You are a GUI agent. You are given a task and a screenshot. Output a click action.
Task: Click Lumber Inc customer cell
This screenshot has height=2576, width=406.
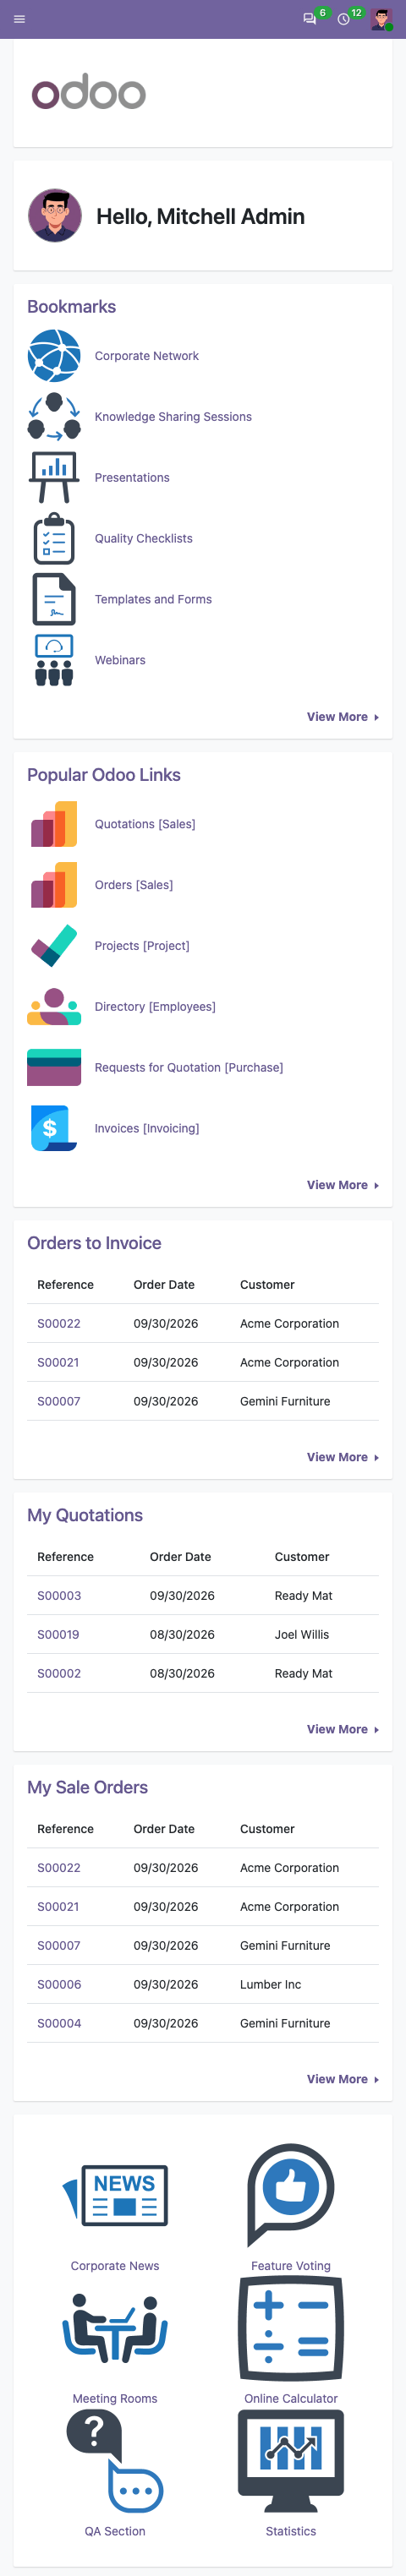tap(270, 1985)
